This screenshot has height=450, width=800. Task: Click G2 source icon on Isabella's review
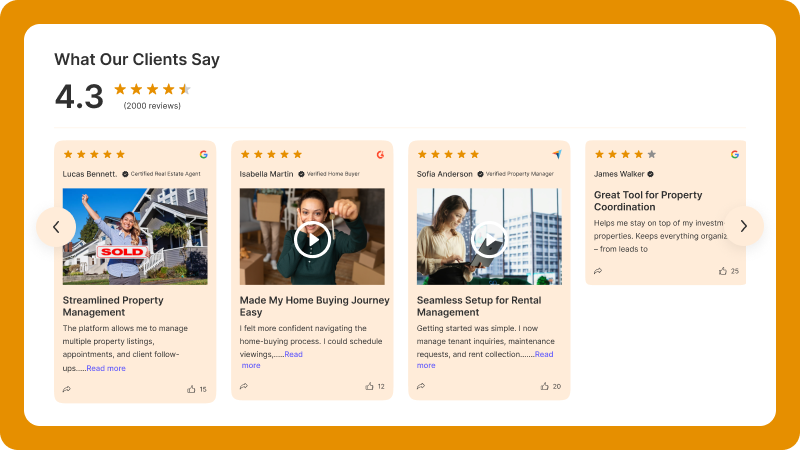[380, 155]
